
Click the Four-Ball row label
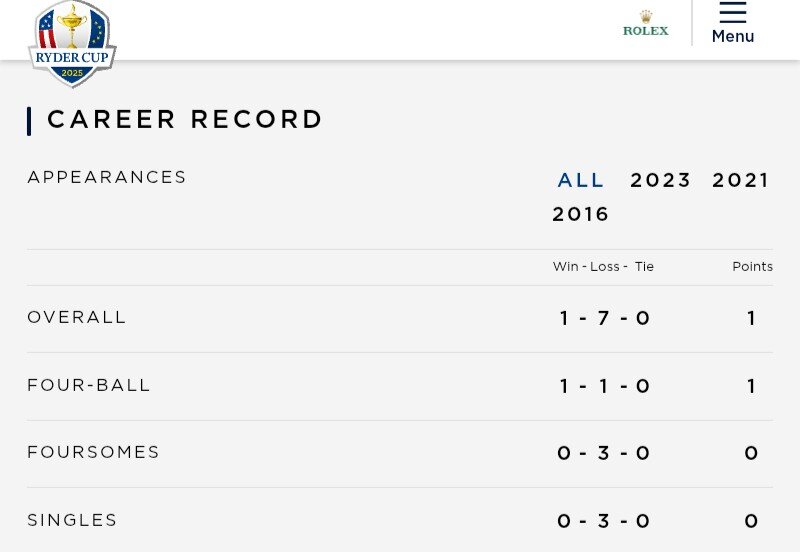click(x=89, y=385)
